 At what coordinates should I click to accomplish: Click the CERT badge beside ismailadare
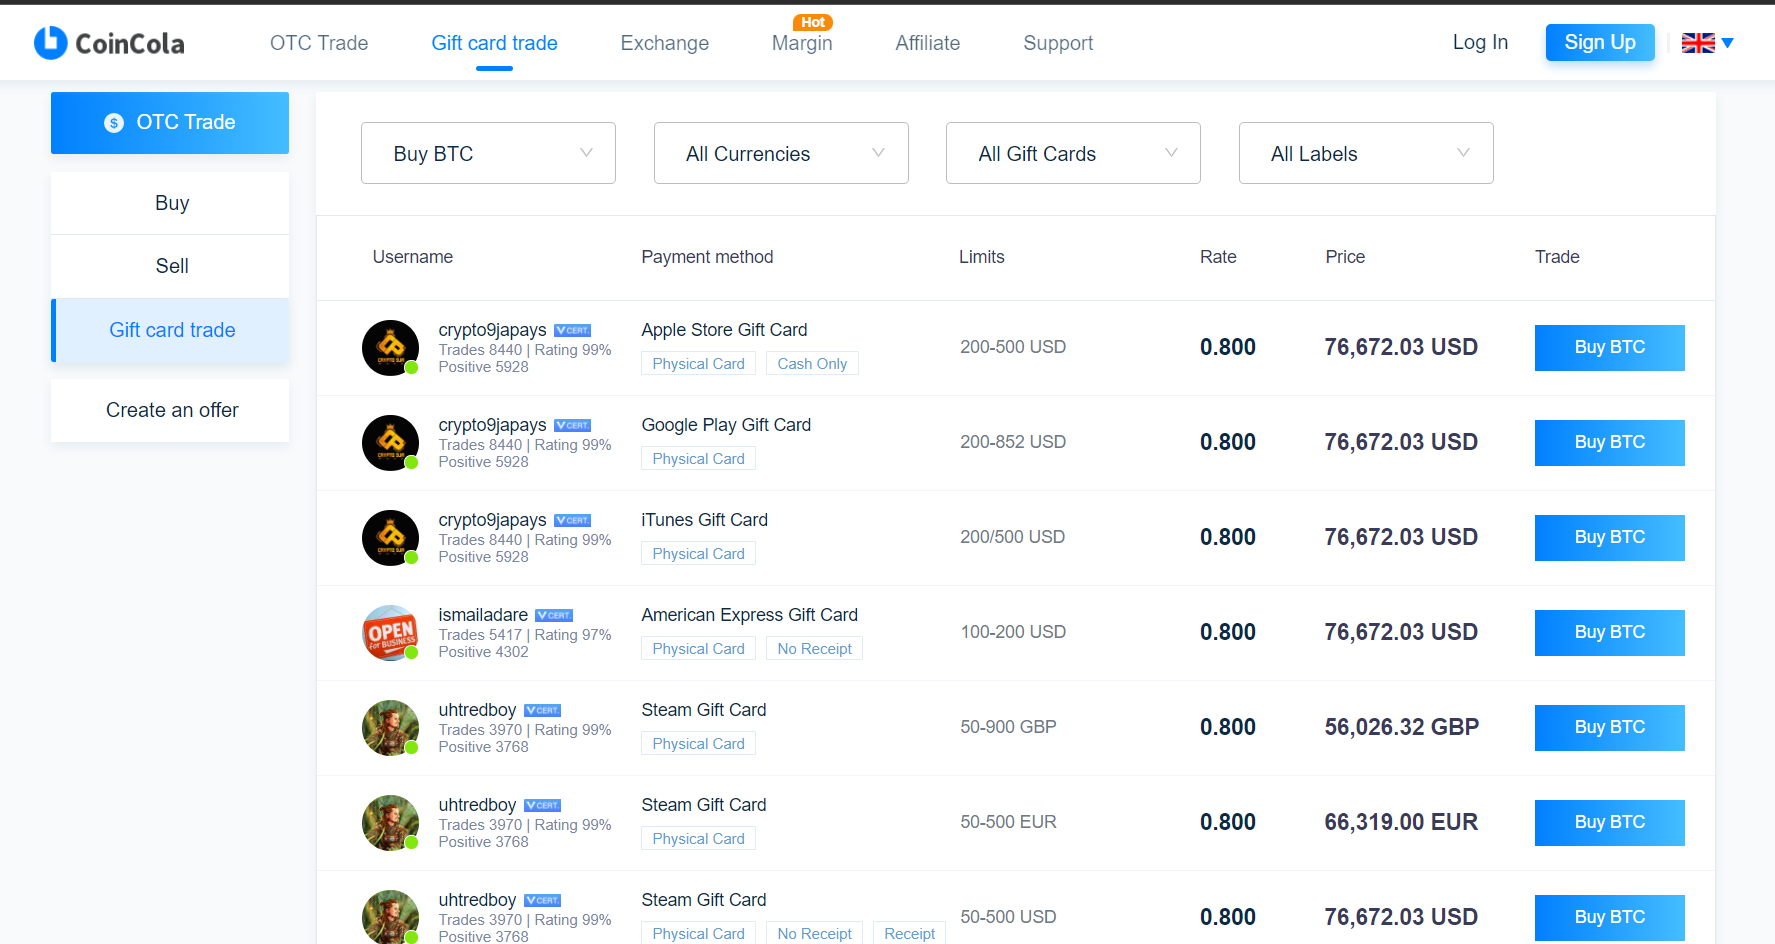click(x=553, y=615)
